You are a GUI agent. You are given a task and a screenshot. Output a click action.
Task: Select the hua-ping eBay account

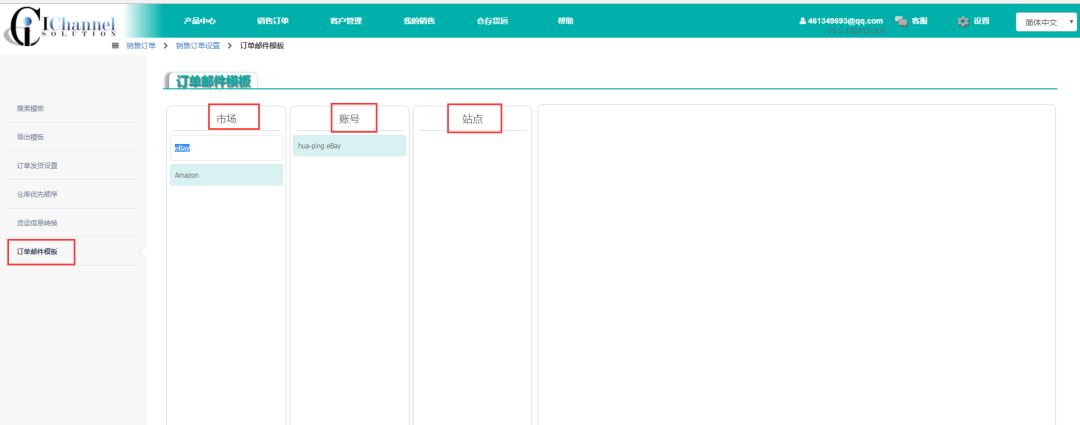tap(349, 146)
